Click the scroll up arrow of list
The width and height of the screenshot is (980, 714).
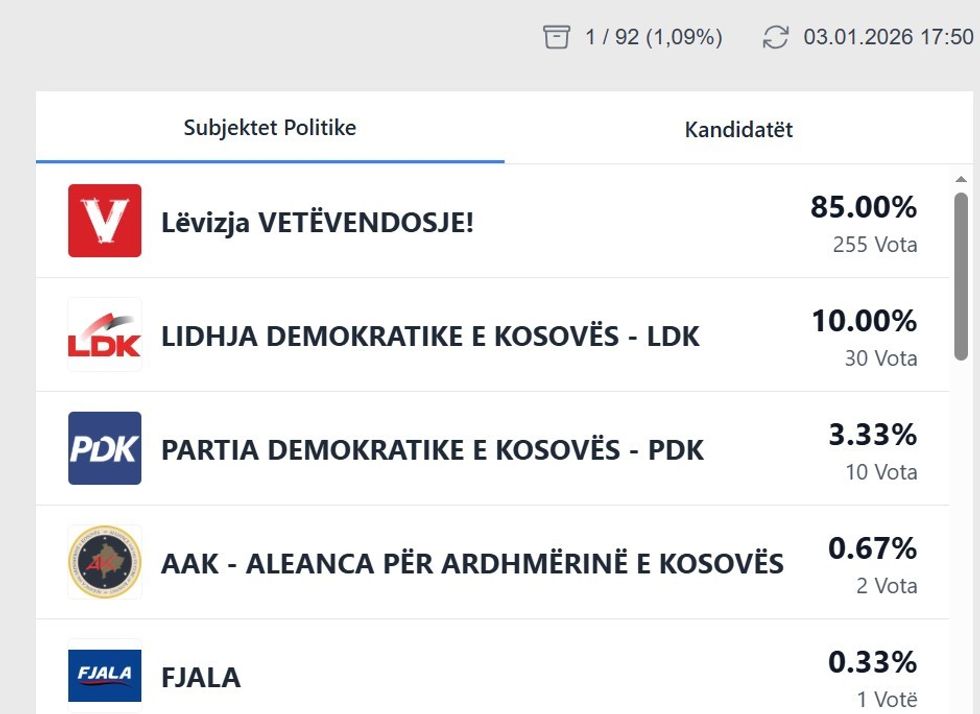(x=961, y=180)
